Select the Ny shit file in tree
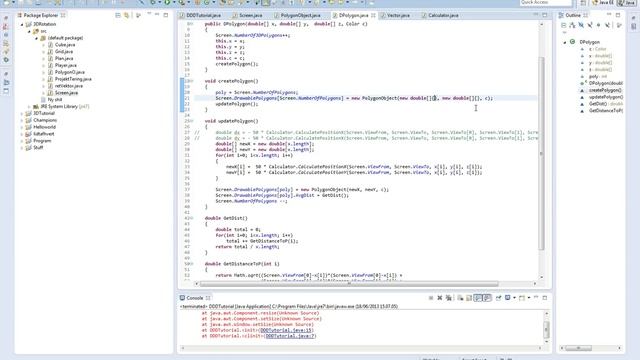This screenshot has height=360, width=640. point(55,100)
